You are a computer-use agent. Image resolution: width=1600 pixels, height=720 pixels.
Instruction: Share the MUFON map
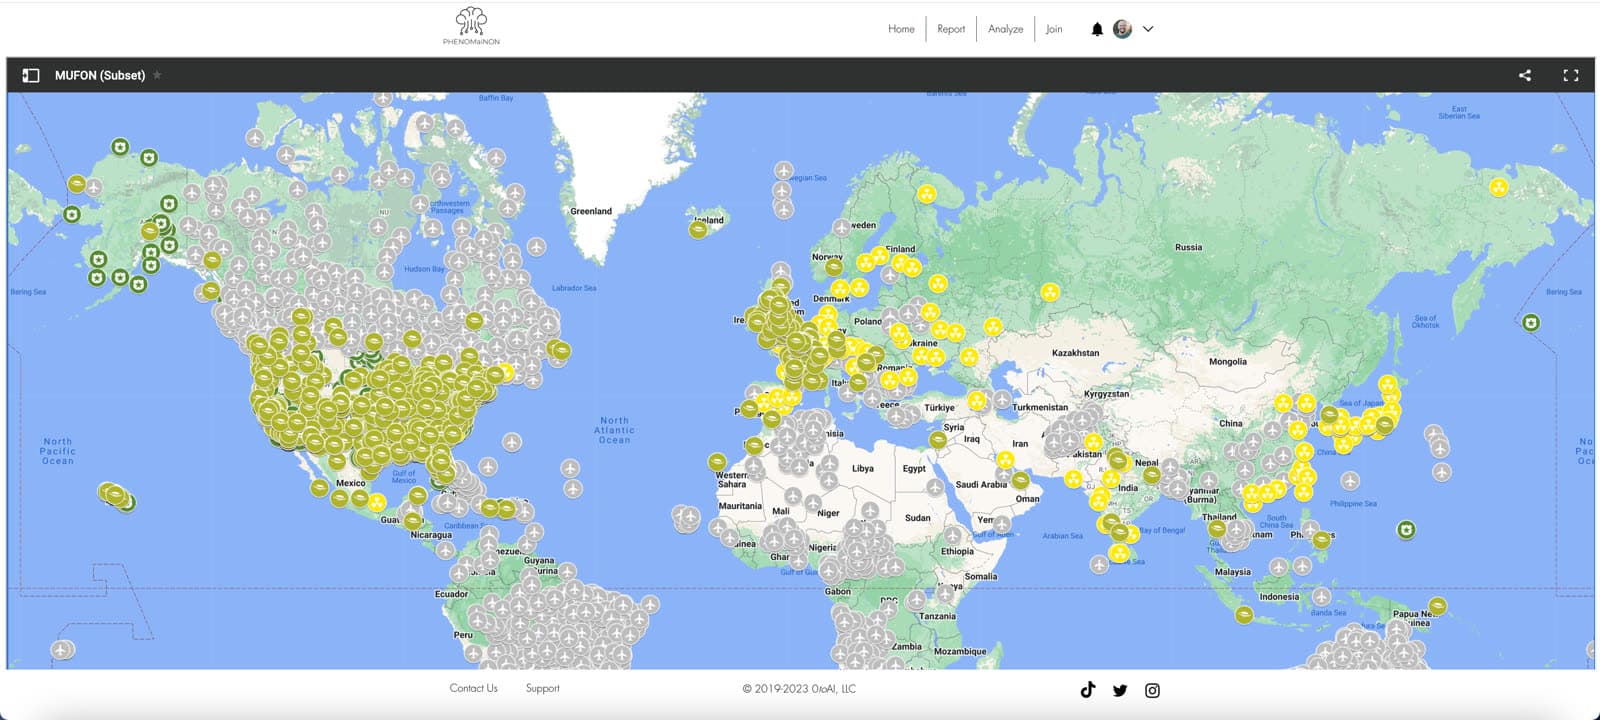pyautogui.click(x=1525, y=75)
